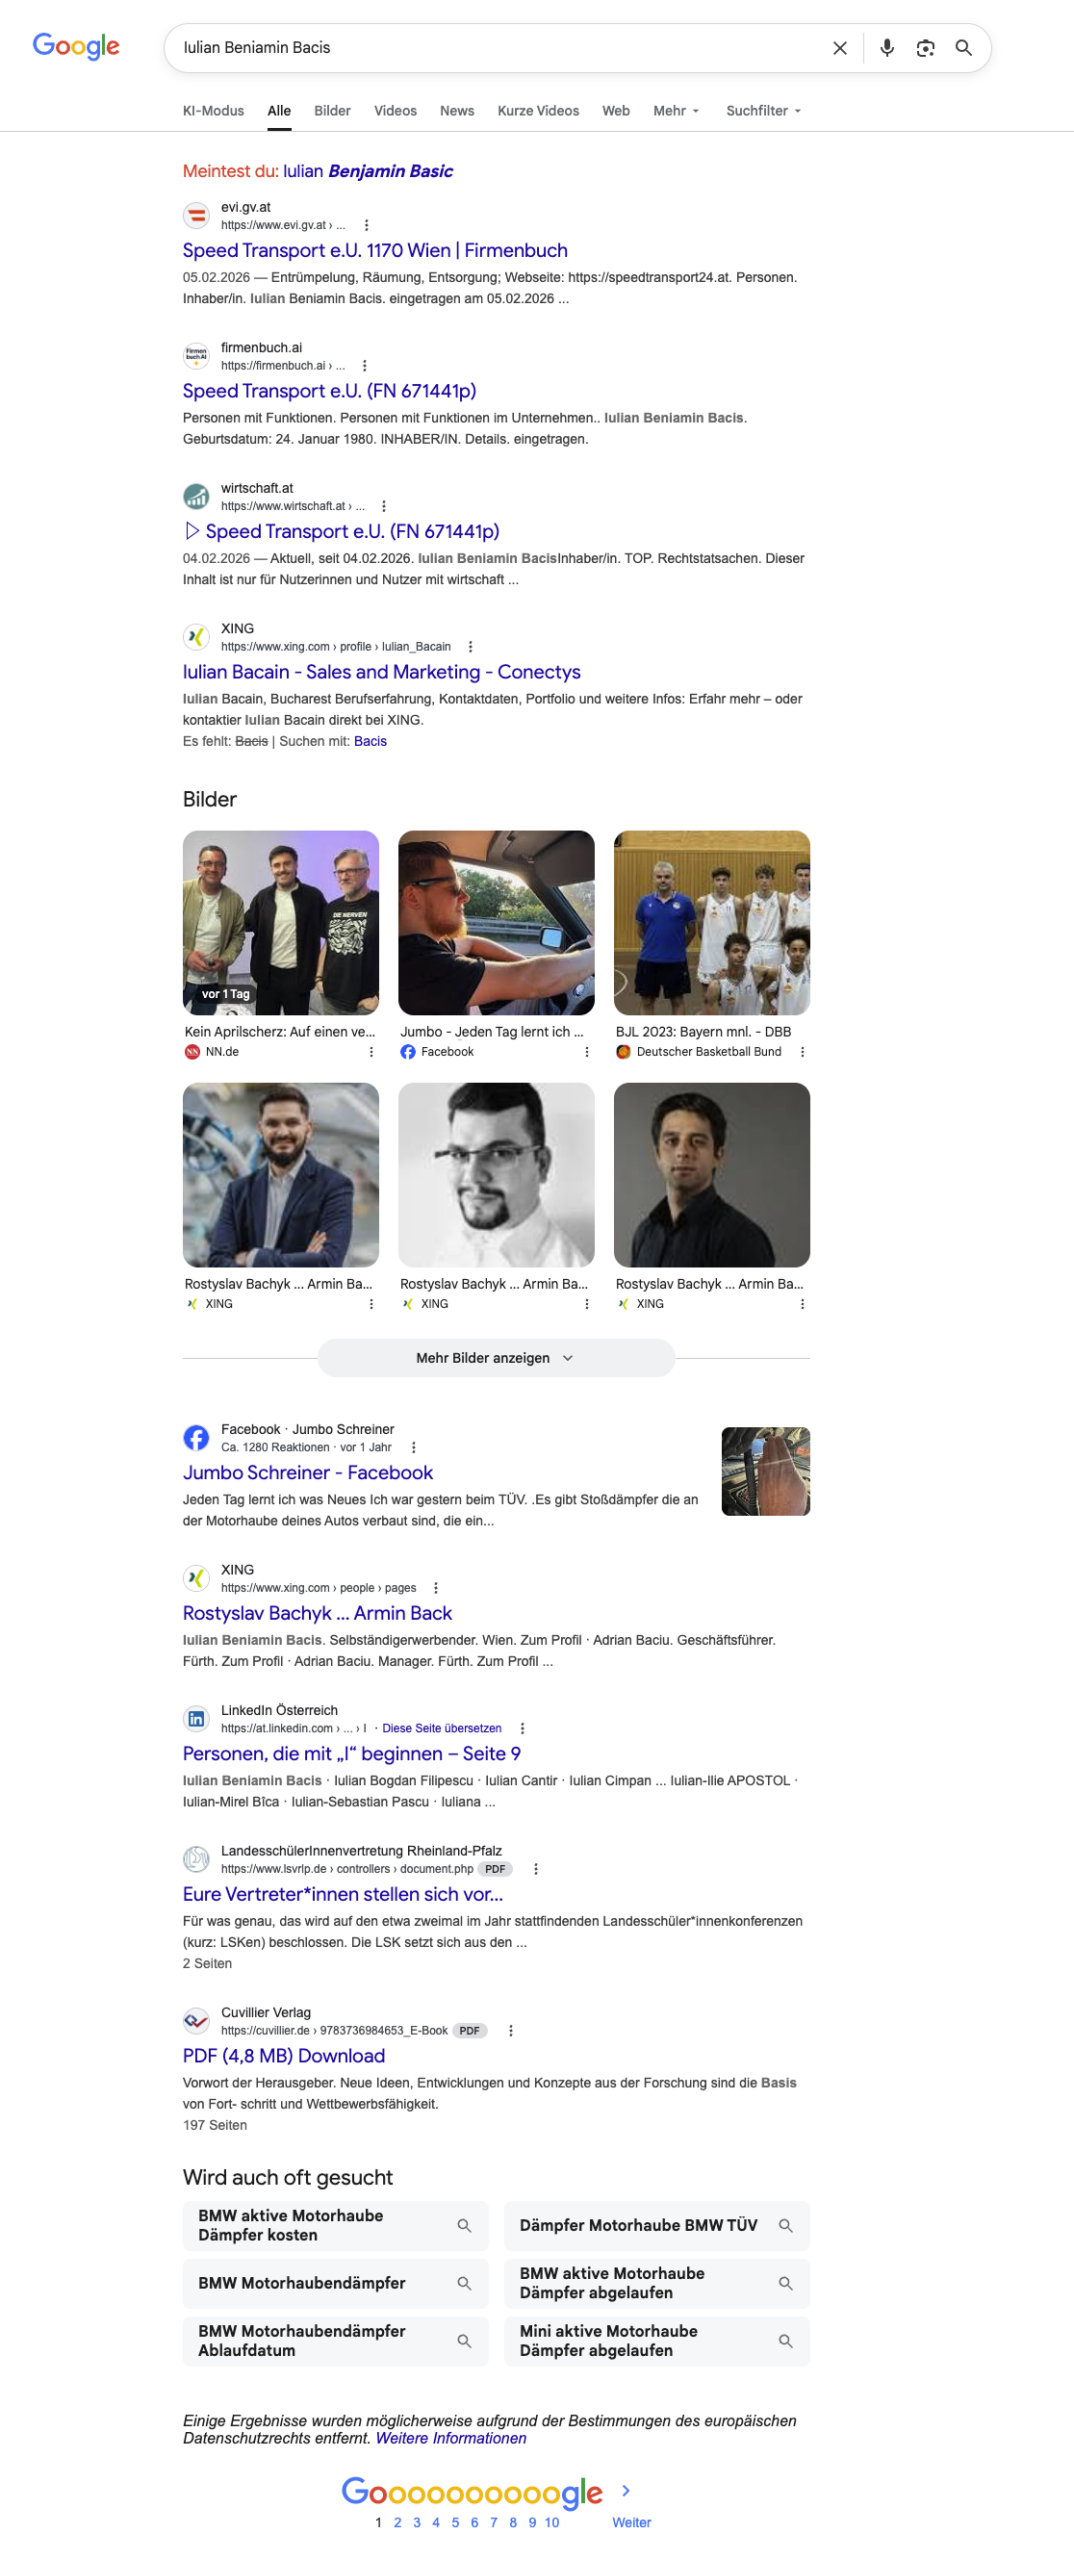The height and width of the screenshot is (2560, 1074).
Task: Open the Suchfilter dropdown
Action: (x=763, y=111)
